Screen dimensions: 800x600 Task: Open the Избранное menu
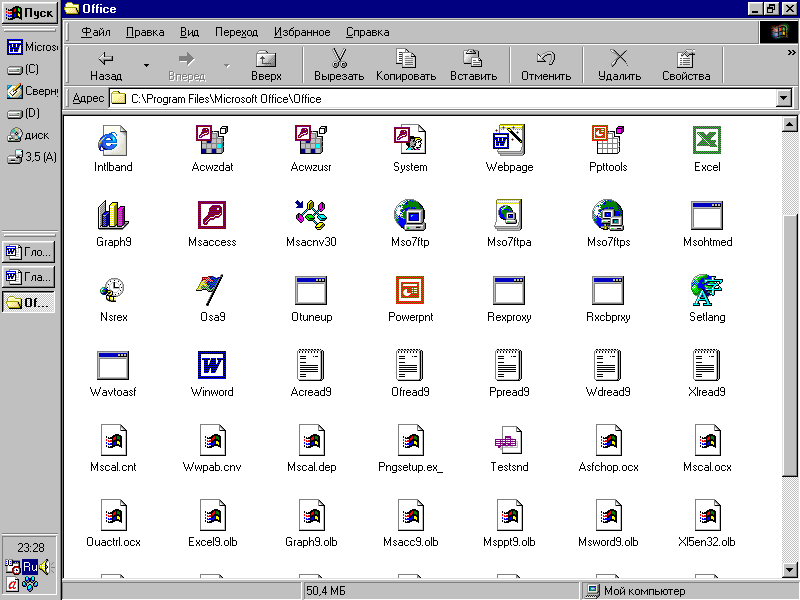(x=302, y=32)
